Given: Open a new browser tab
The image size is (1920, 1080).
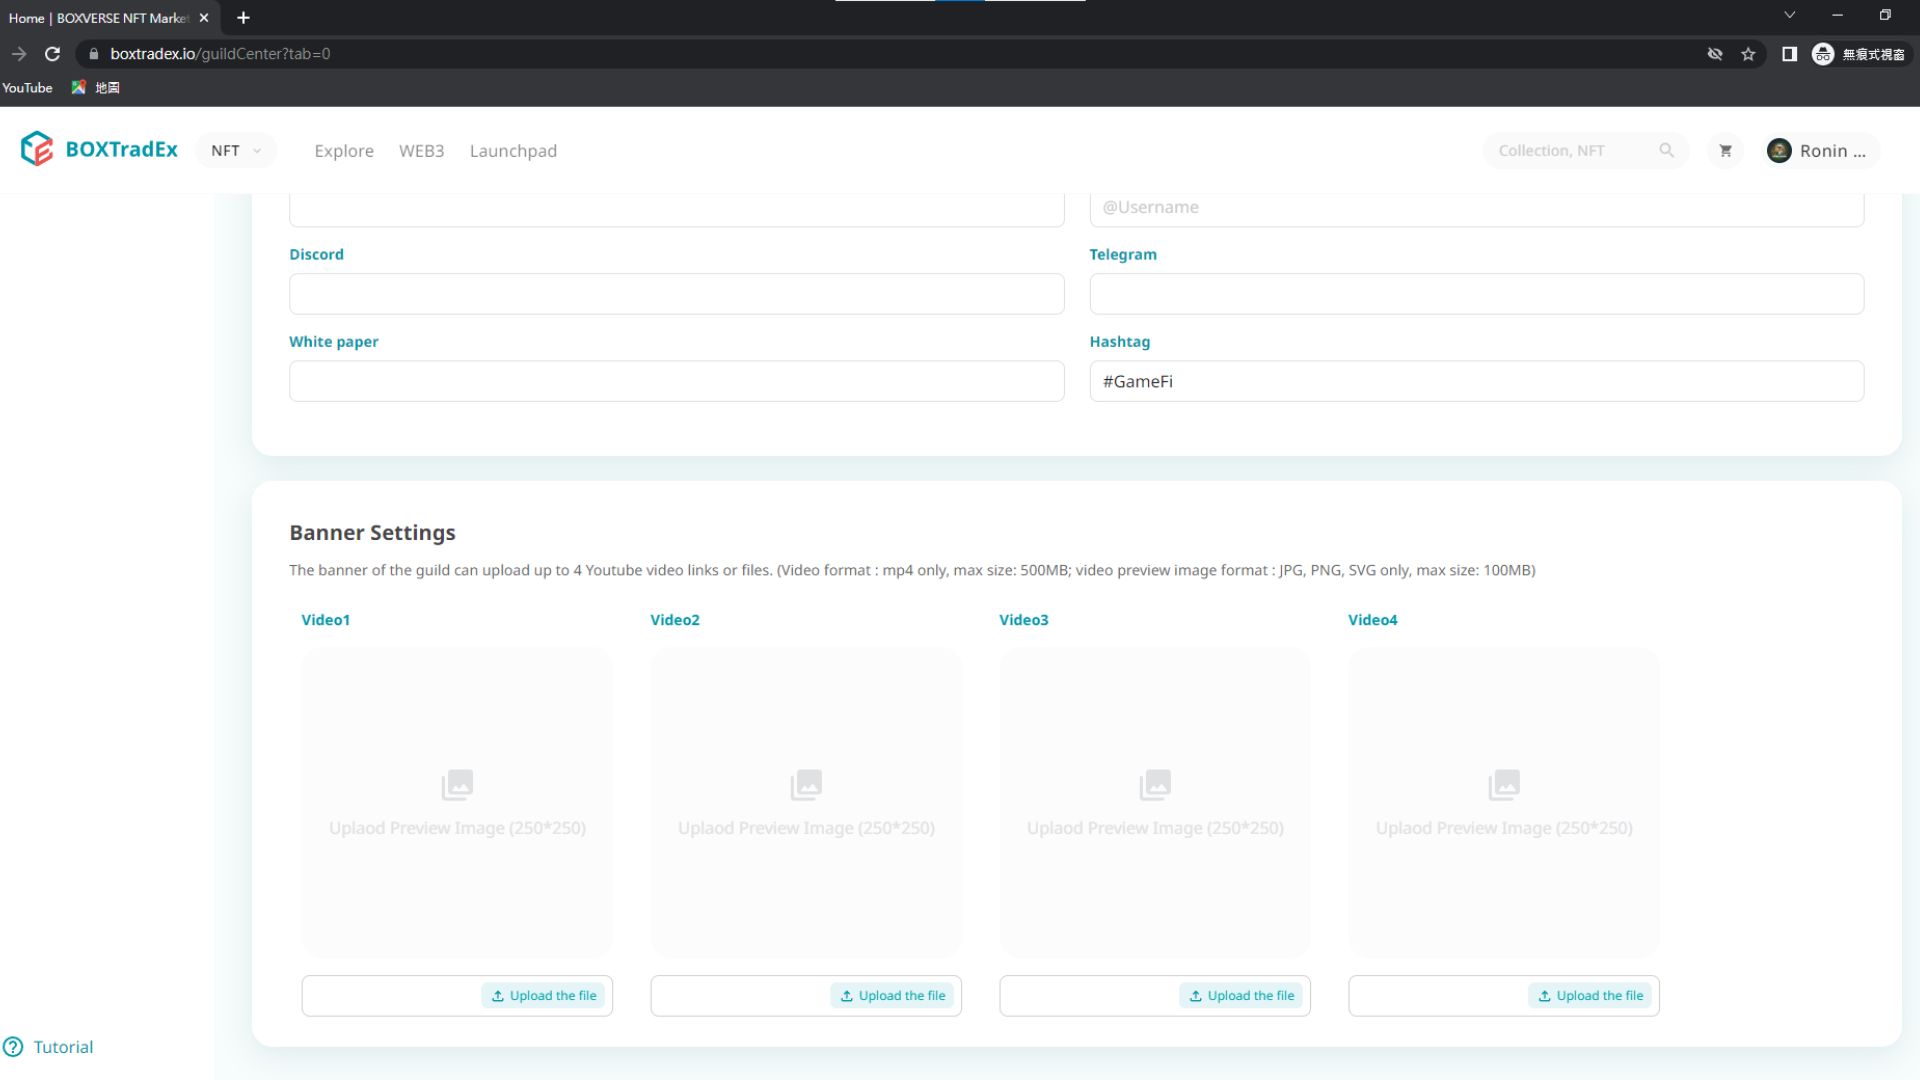Looking at the screenshot, I should click(x=243, y=18).
